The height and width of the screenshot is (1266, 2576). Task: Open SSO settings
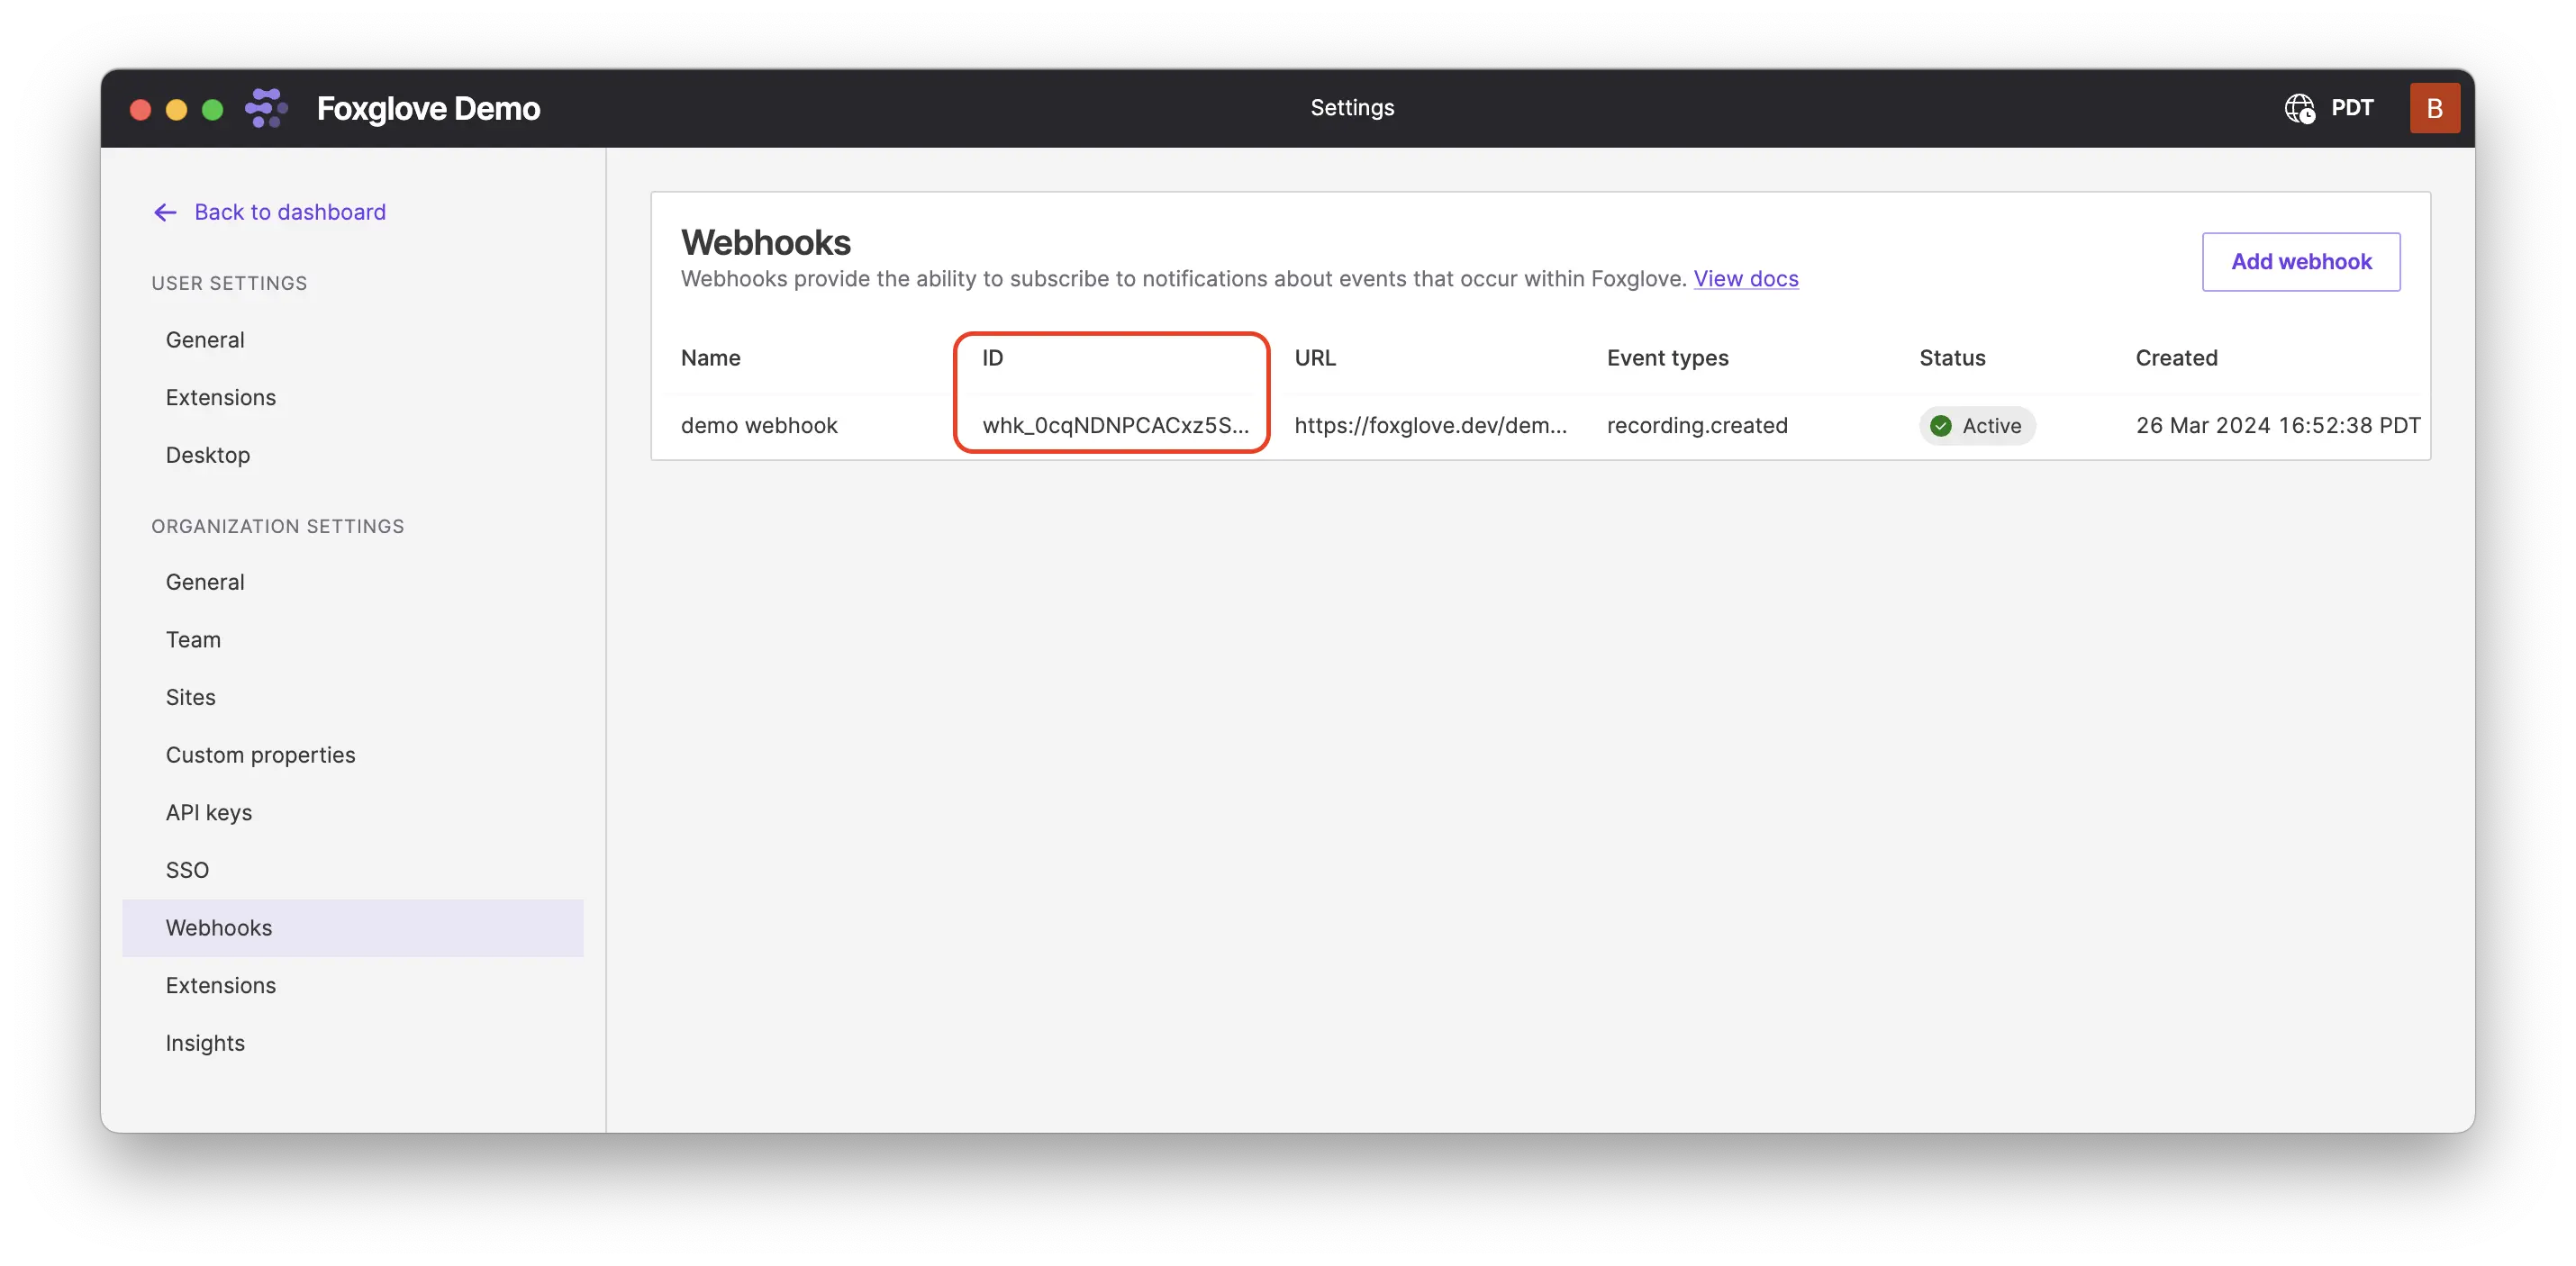(x=187, y=869)
